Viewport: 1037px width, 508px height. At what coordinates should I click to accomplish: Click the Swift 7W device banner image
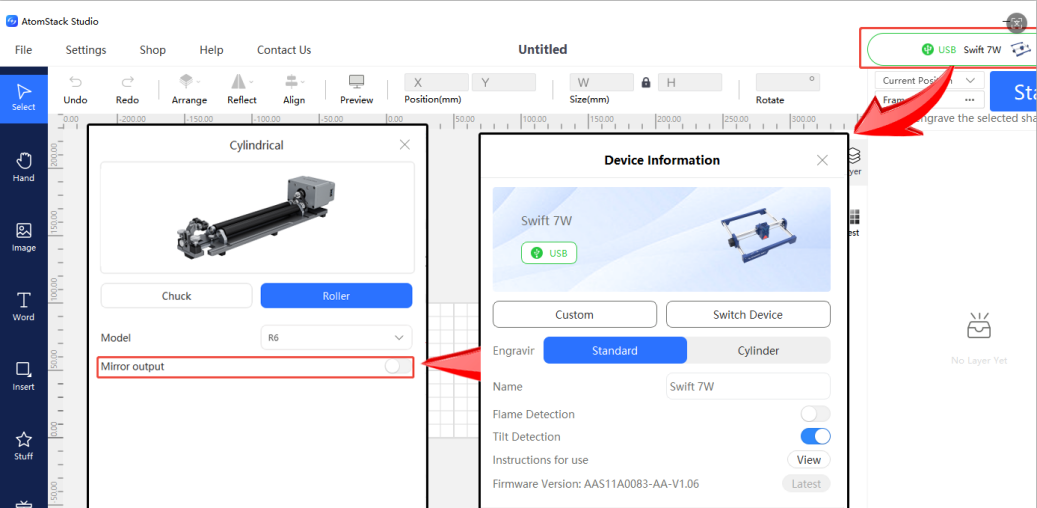click(x=661, y=239)
